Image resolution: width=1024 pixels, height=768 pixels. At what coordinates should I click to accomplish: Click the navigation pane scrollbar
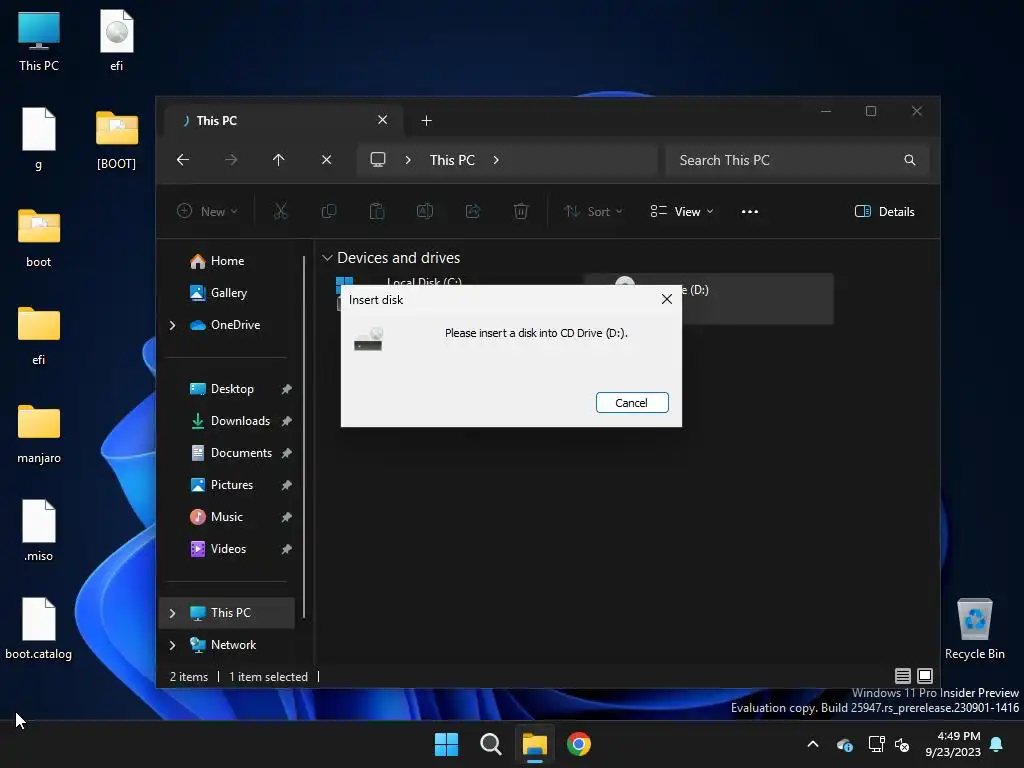[x=304, y=436]
